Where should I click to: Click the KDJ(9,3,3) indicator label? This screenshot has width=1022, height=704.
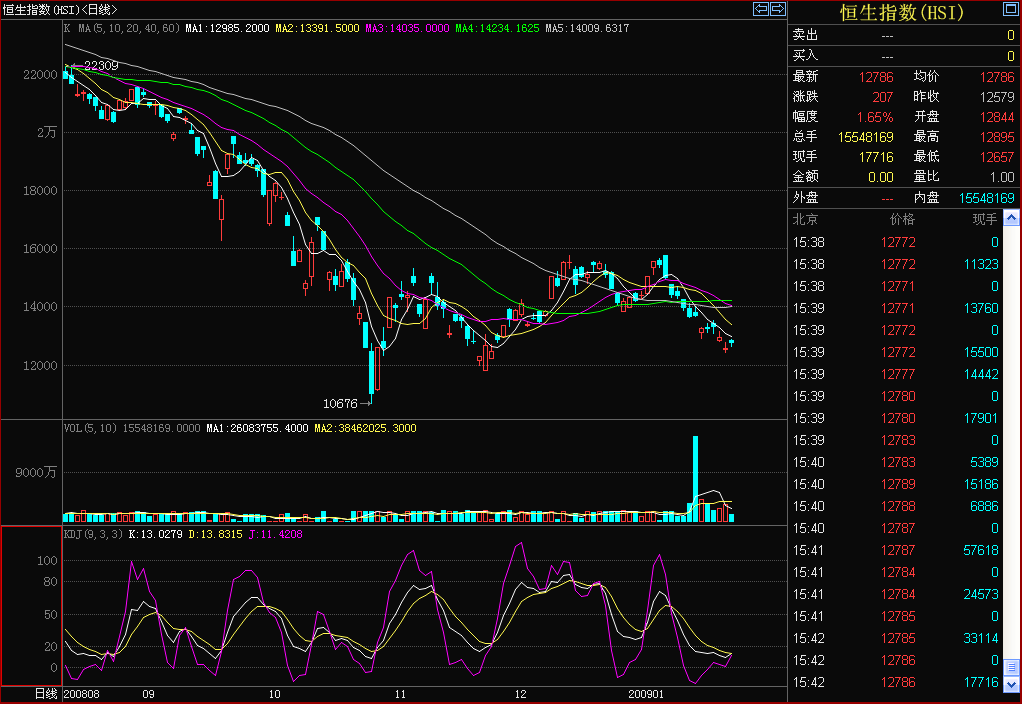coord(93,534)
